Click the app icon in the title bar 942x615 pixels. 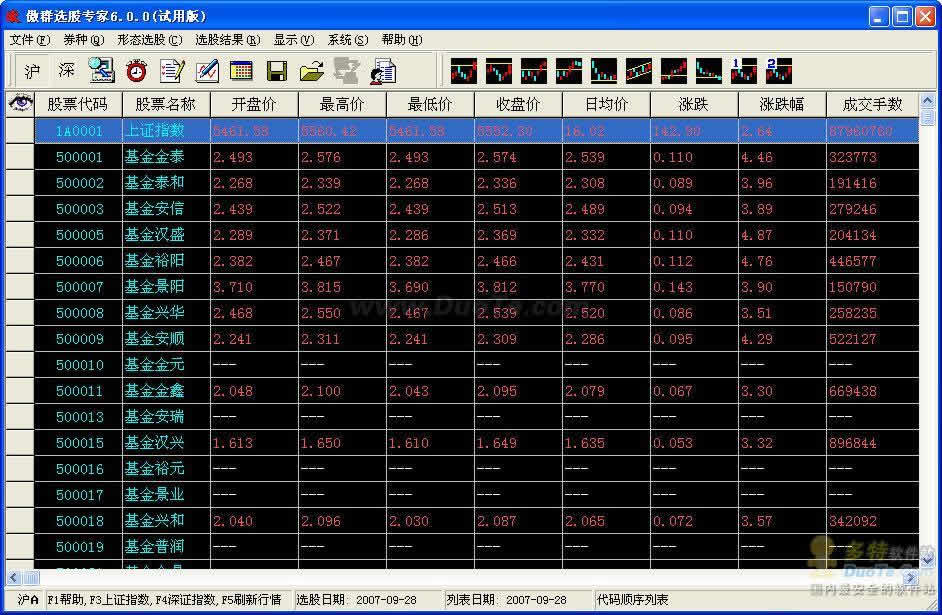coord(12,16)
